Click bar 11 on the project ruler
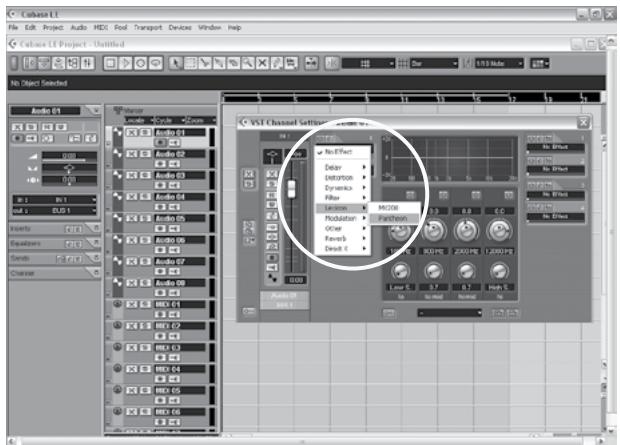The image size is (620, 445). coord(405,98)
